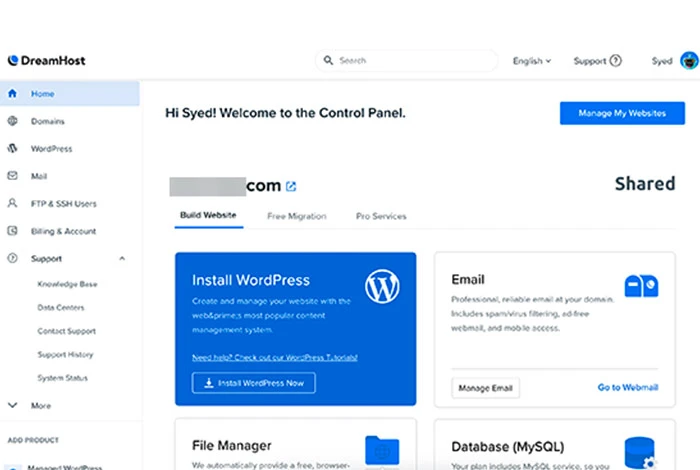The width and height of the screenshot is (700, 470).
Task: Click the Syed username text
Action: click(x=662, y=61)
